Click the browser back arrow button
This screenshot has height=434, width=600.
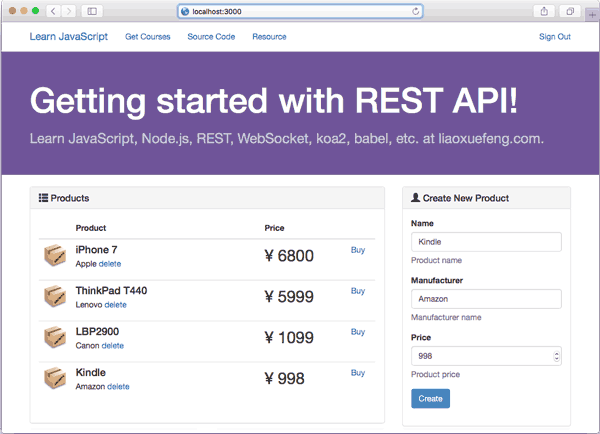point(54,10)
